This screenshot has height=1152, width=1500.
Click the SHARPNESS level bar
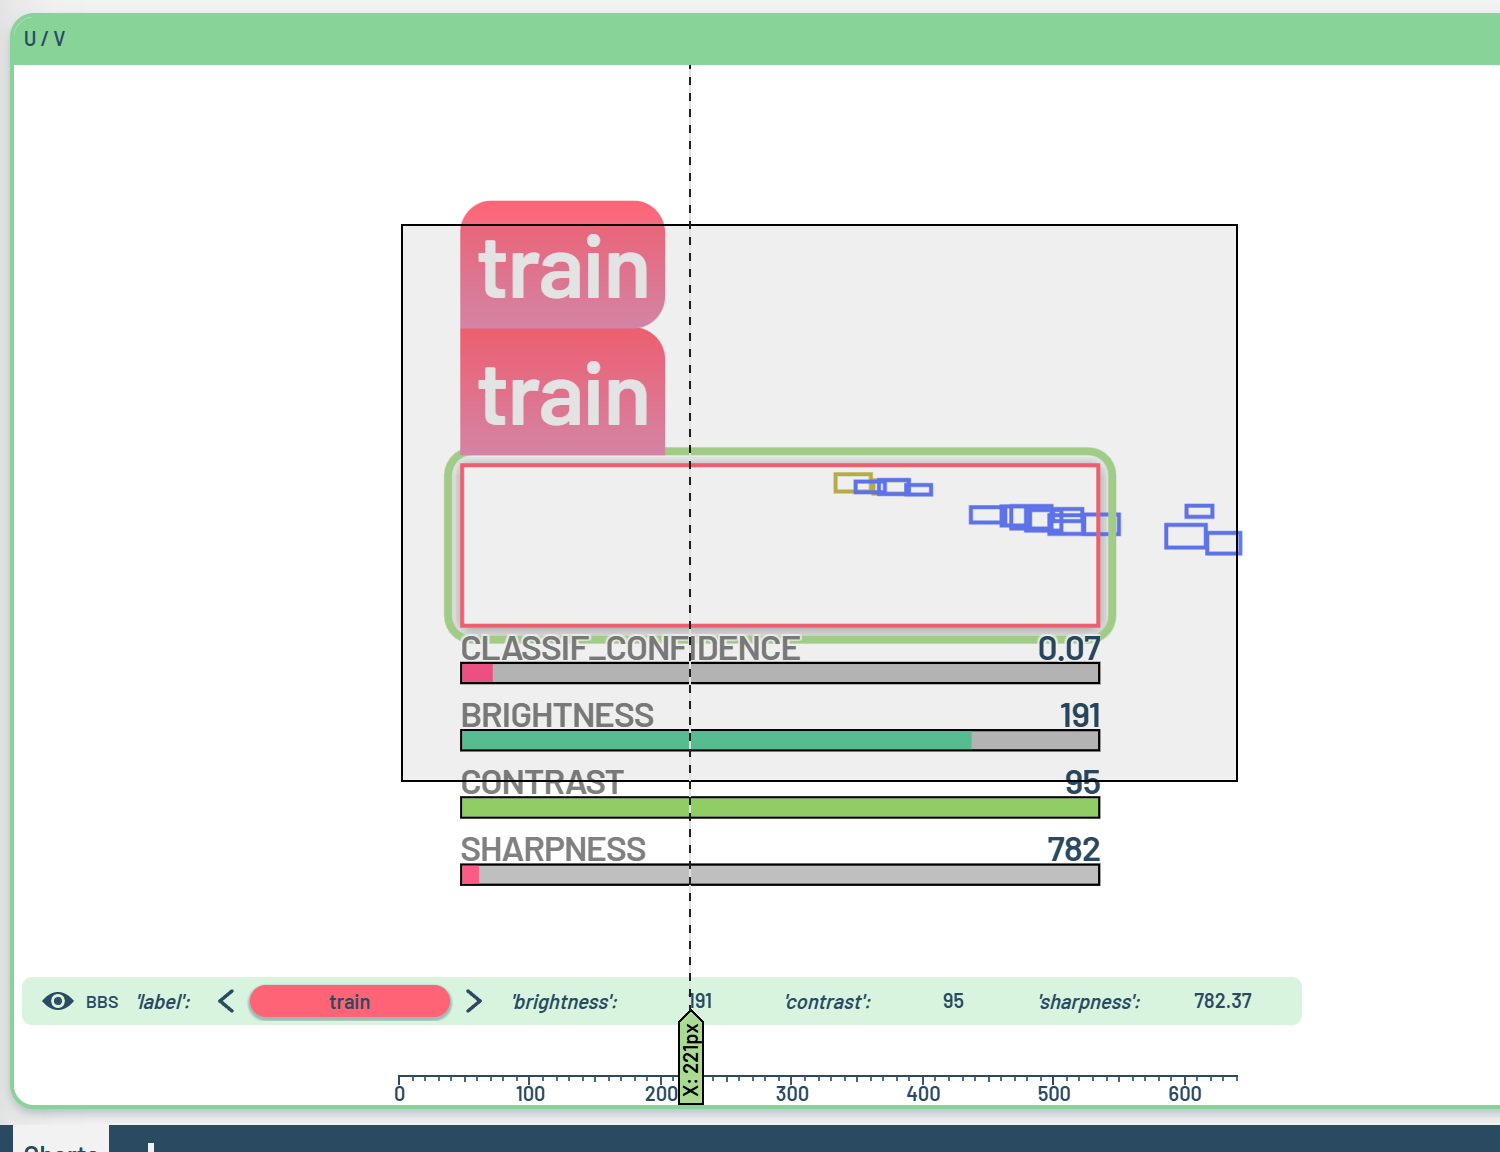click(779, 875)
